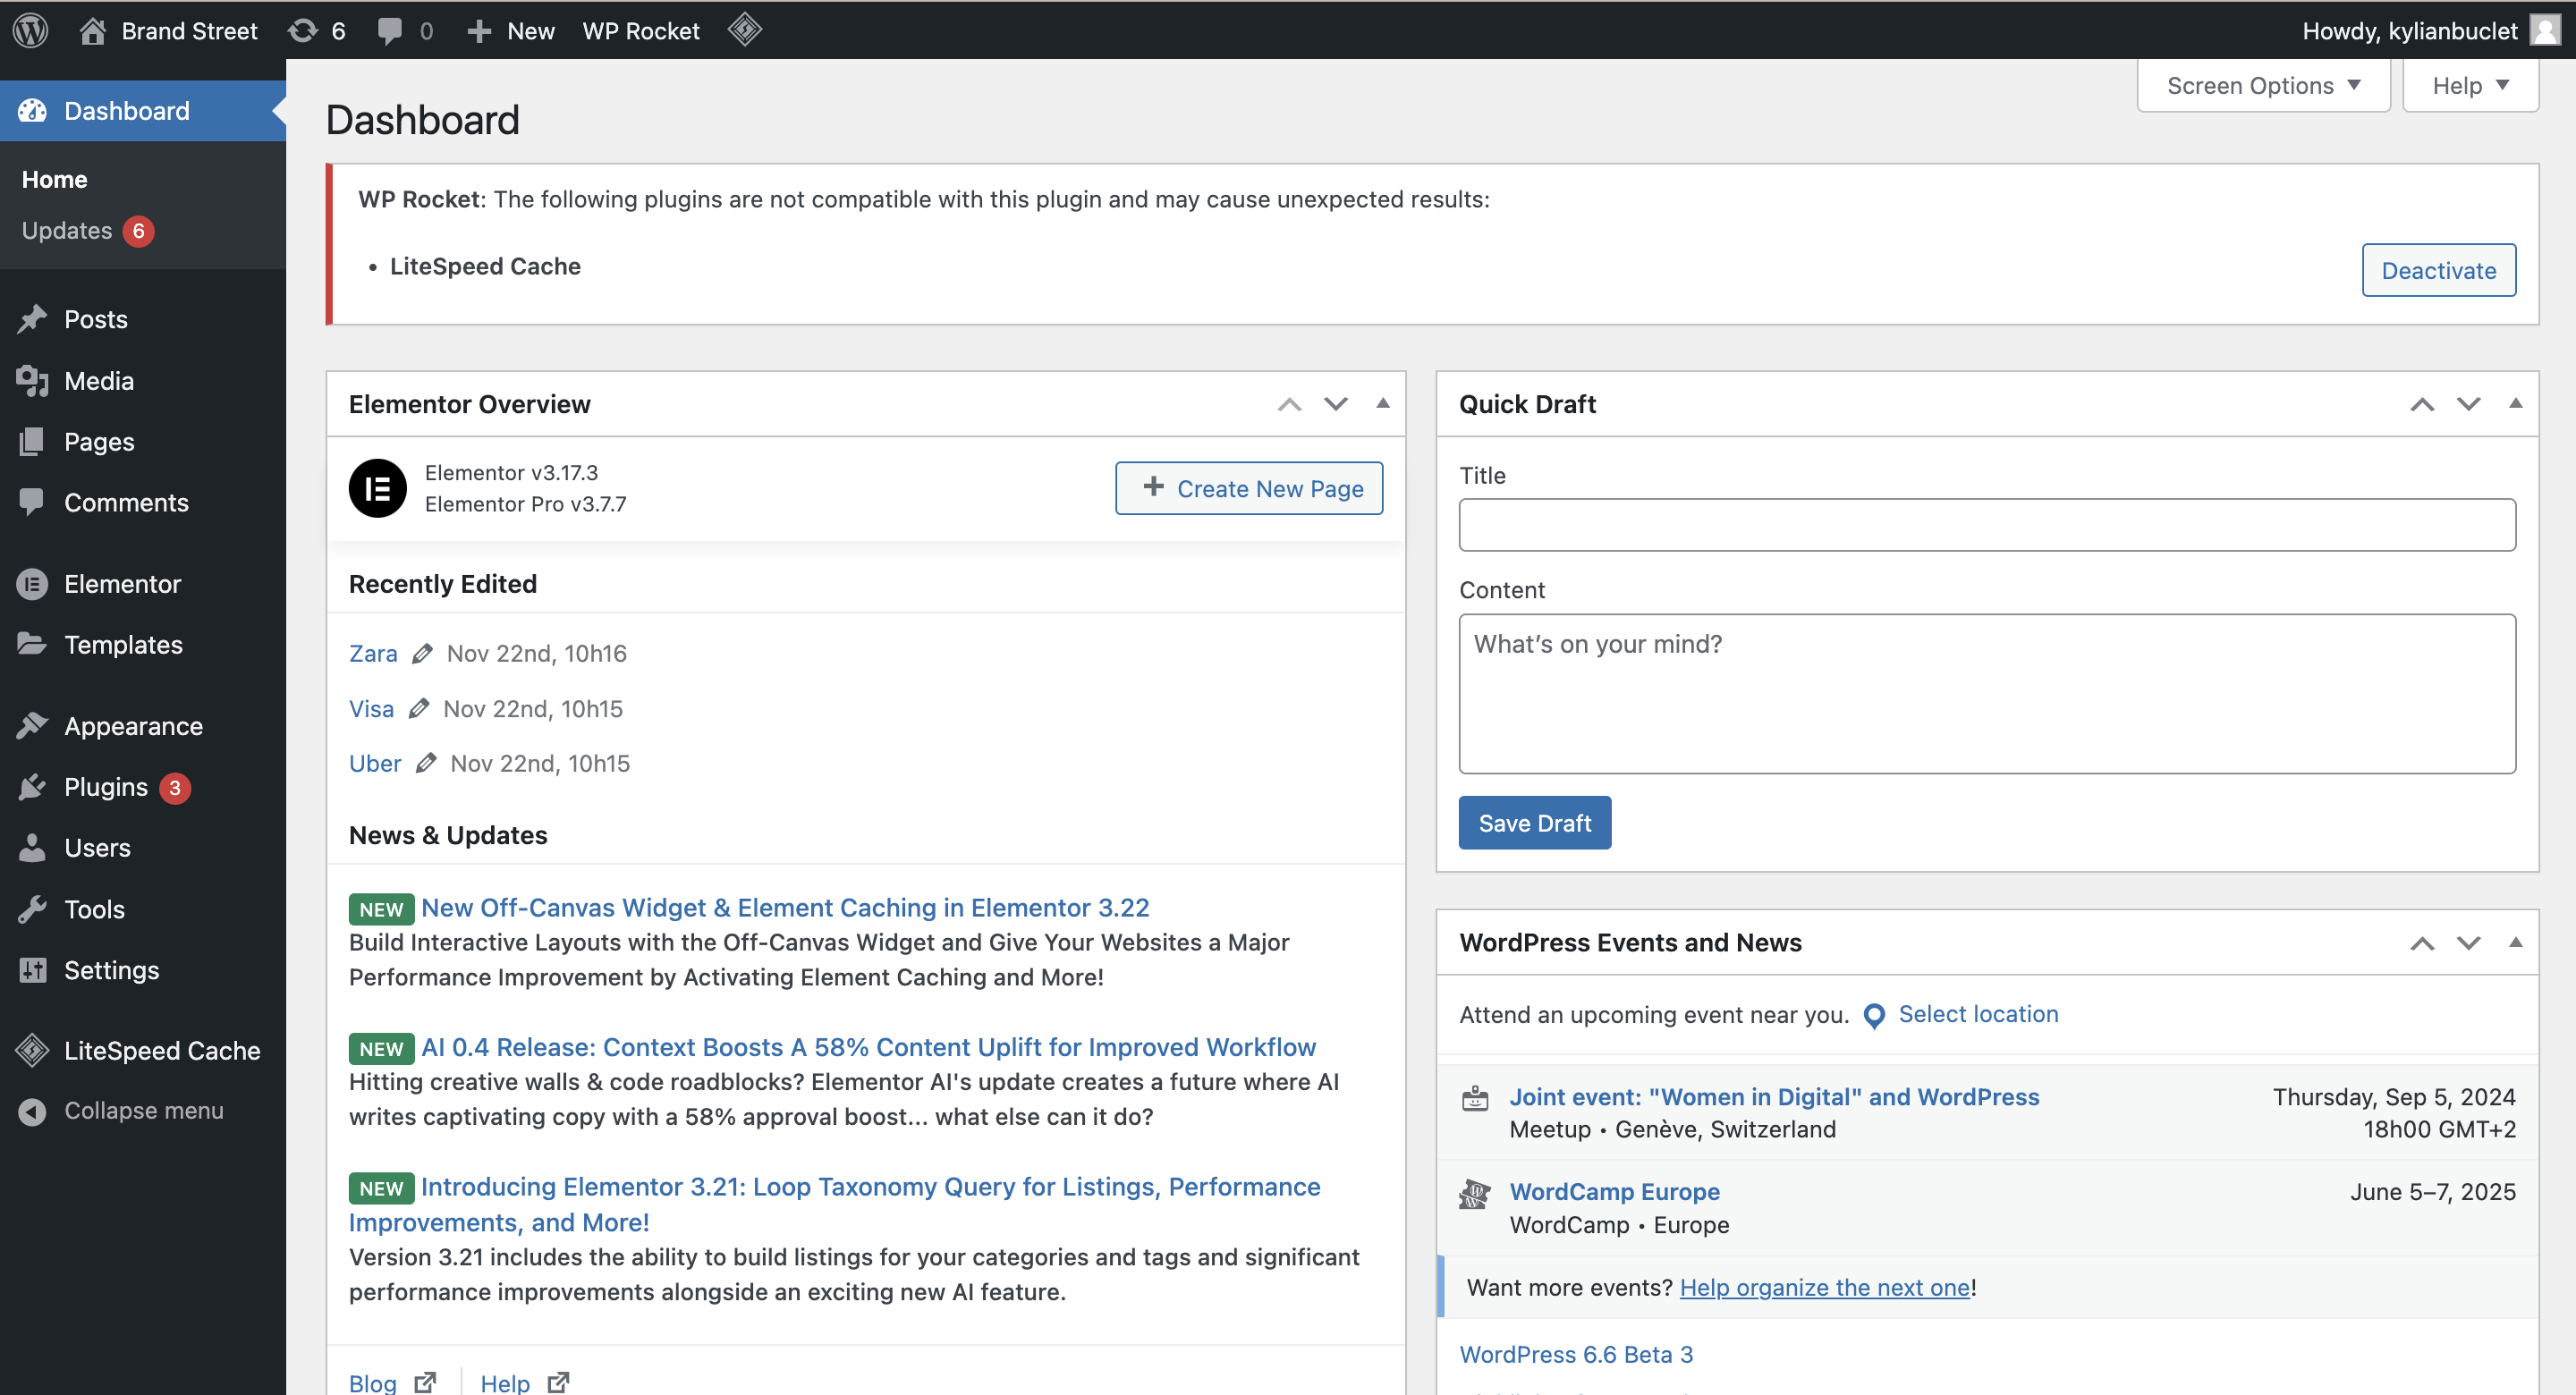This screenshot has width=2576, height=1395.
Task: Click the Elementor logo in overview widget
Action: (377, 488)
